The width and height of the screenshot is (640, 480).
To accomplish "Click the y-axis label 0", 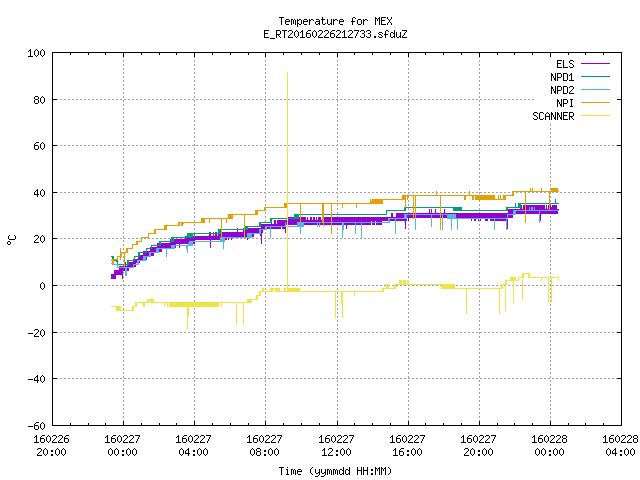I will 42,286.
